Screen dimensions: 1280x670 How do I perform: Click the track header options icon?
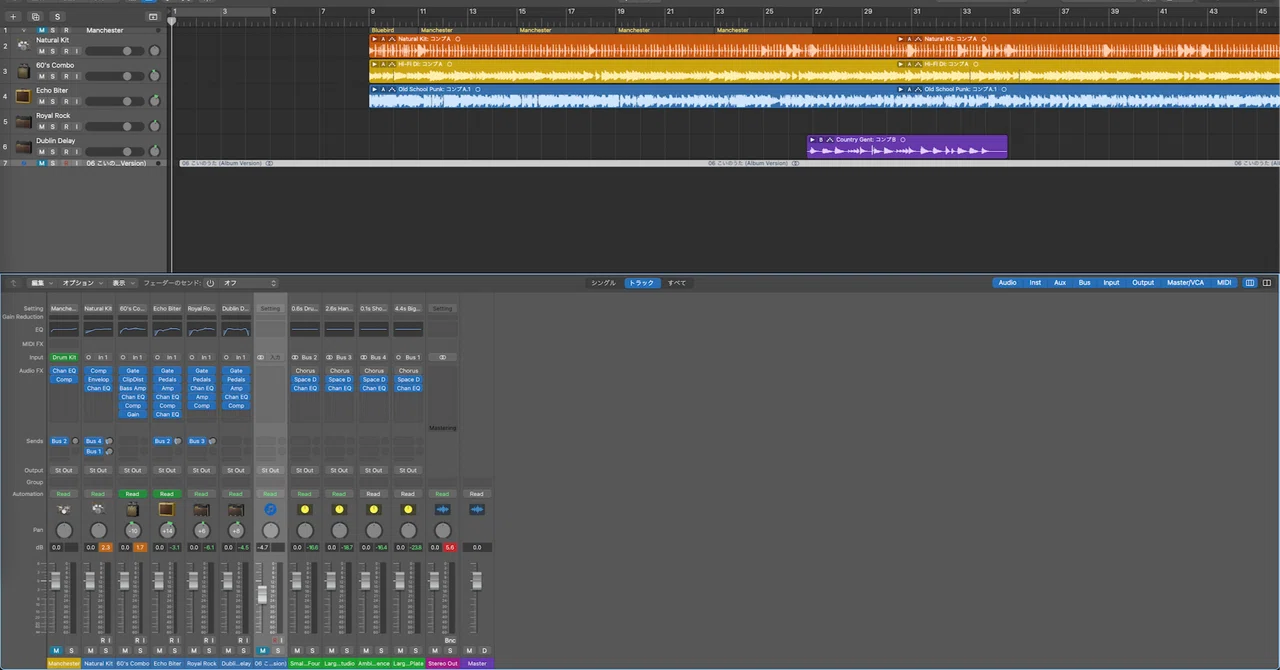pyautogui.click(x=153, y=17)
